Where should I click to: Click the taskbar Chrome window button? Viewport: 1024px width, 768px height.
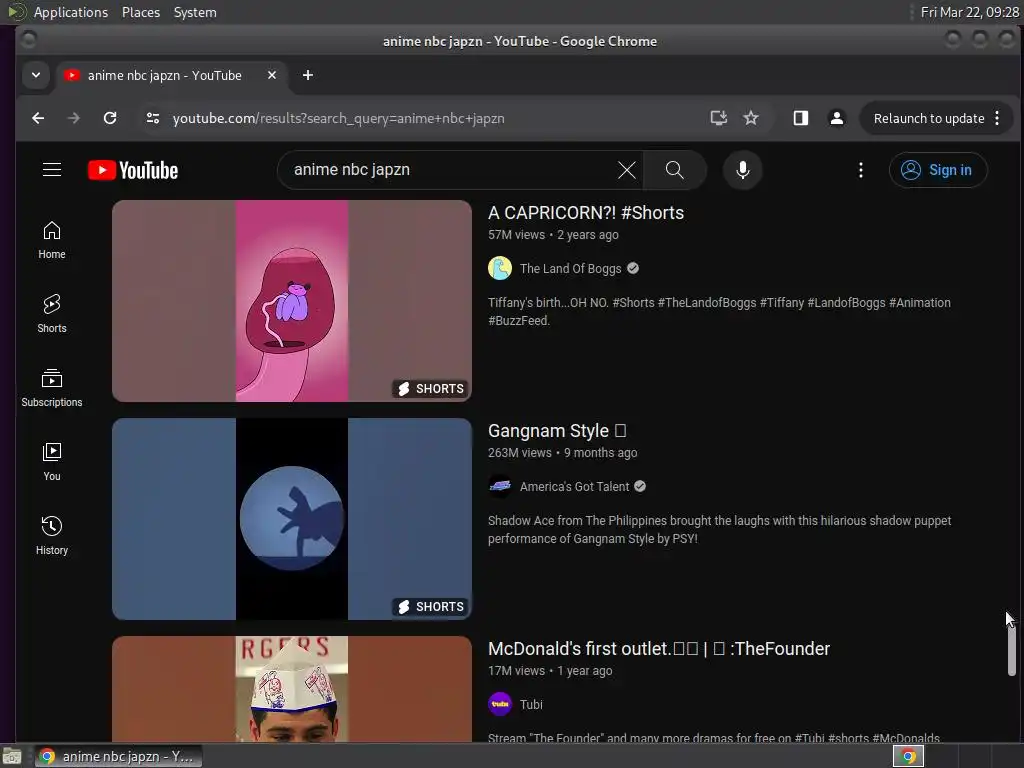pyautogui.click(x=119, y=756)
